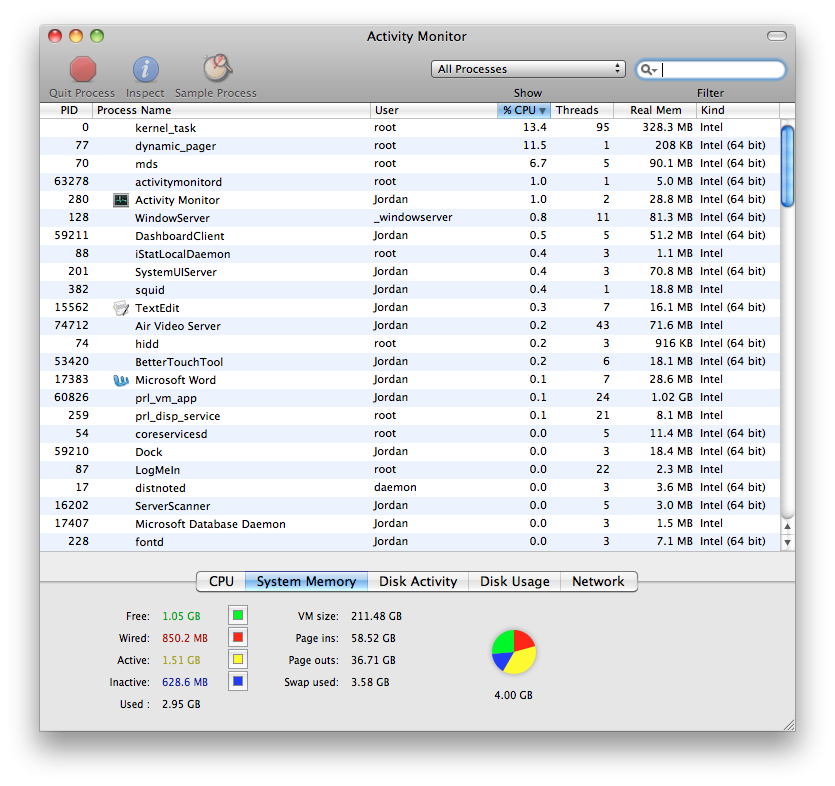
Task: Select the Microsoft Database Daemon process
Action: point(410,524)
